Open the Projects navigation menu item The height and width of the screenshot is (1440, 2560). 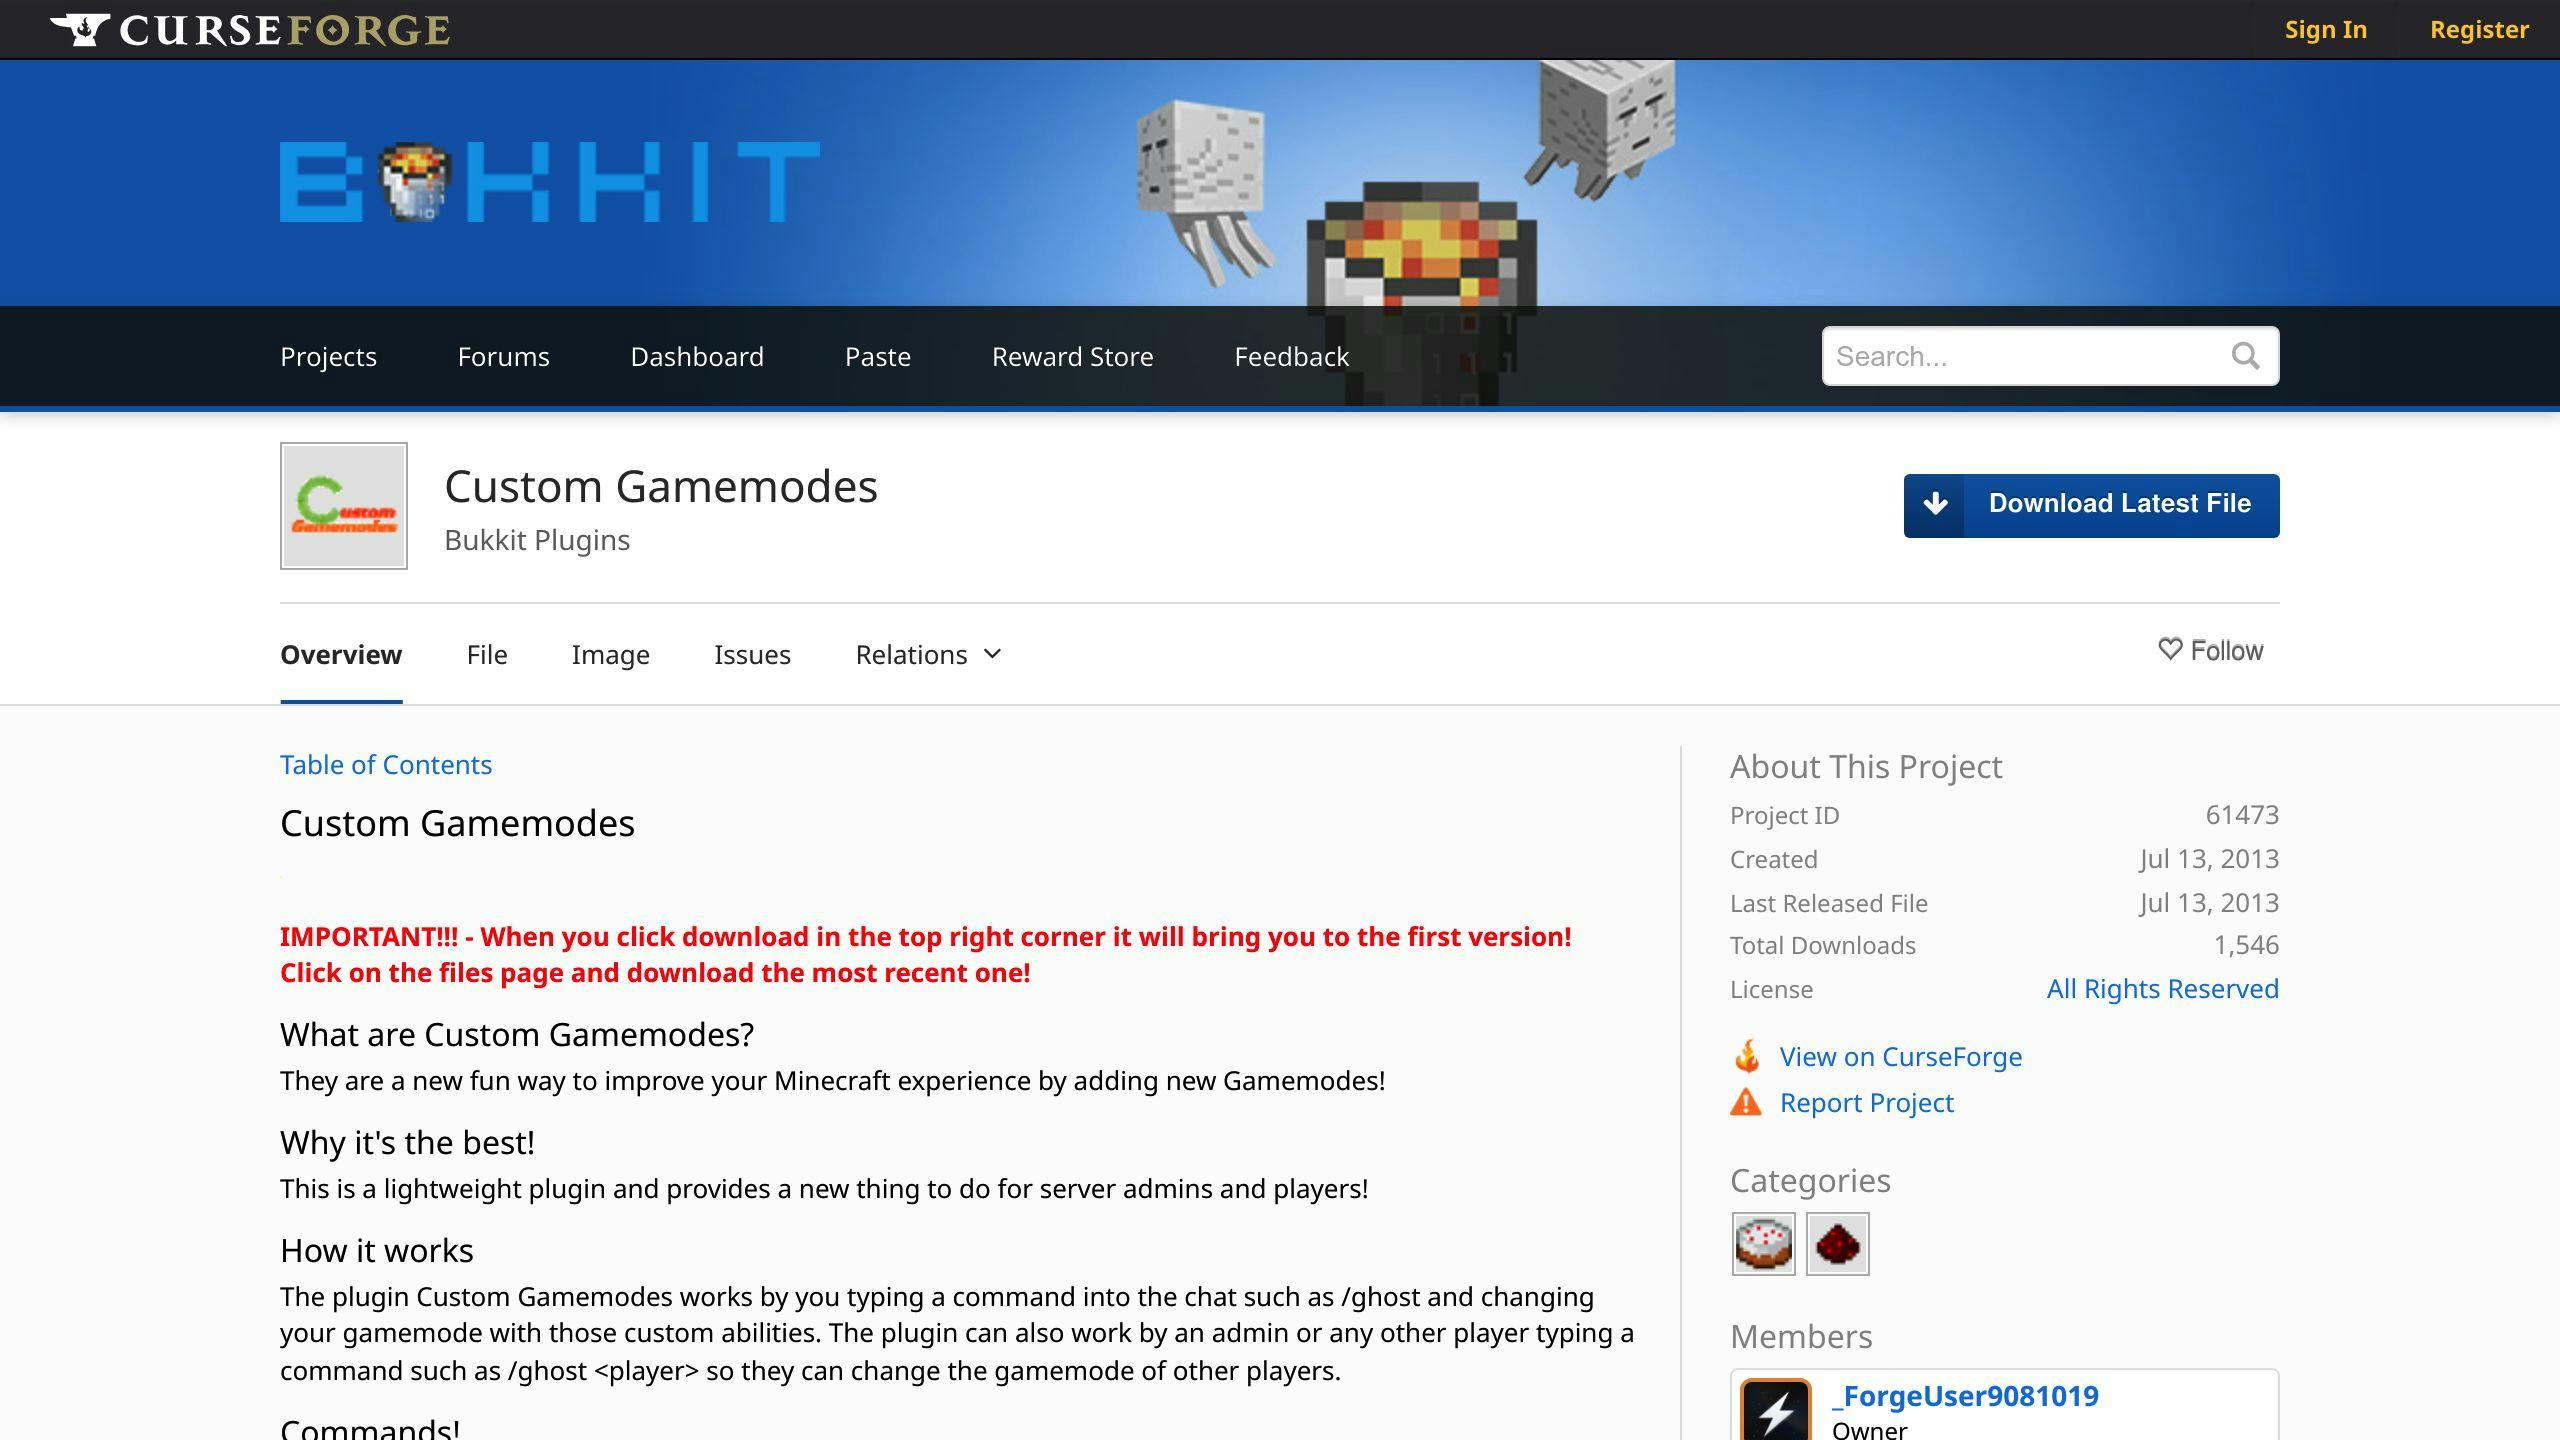pos(327,355)
